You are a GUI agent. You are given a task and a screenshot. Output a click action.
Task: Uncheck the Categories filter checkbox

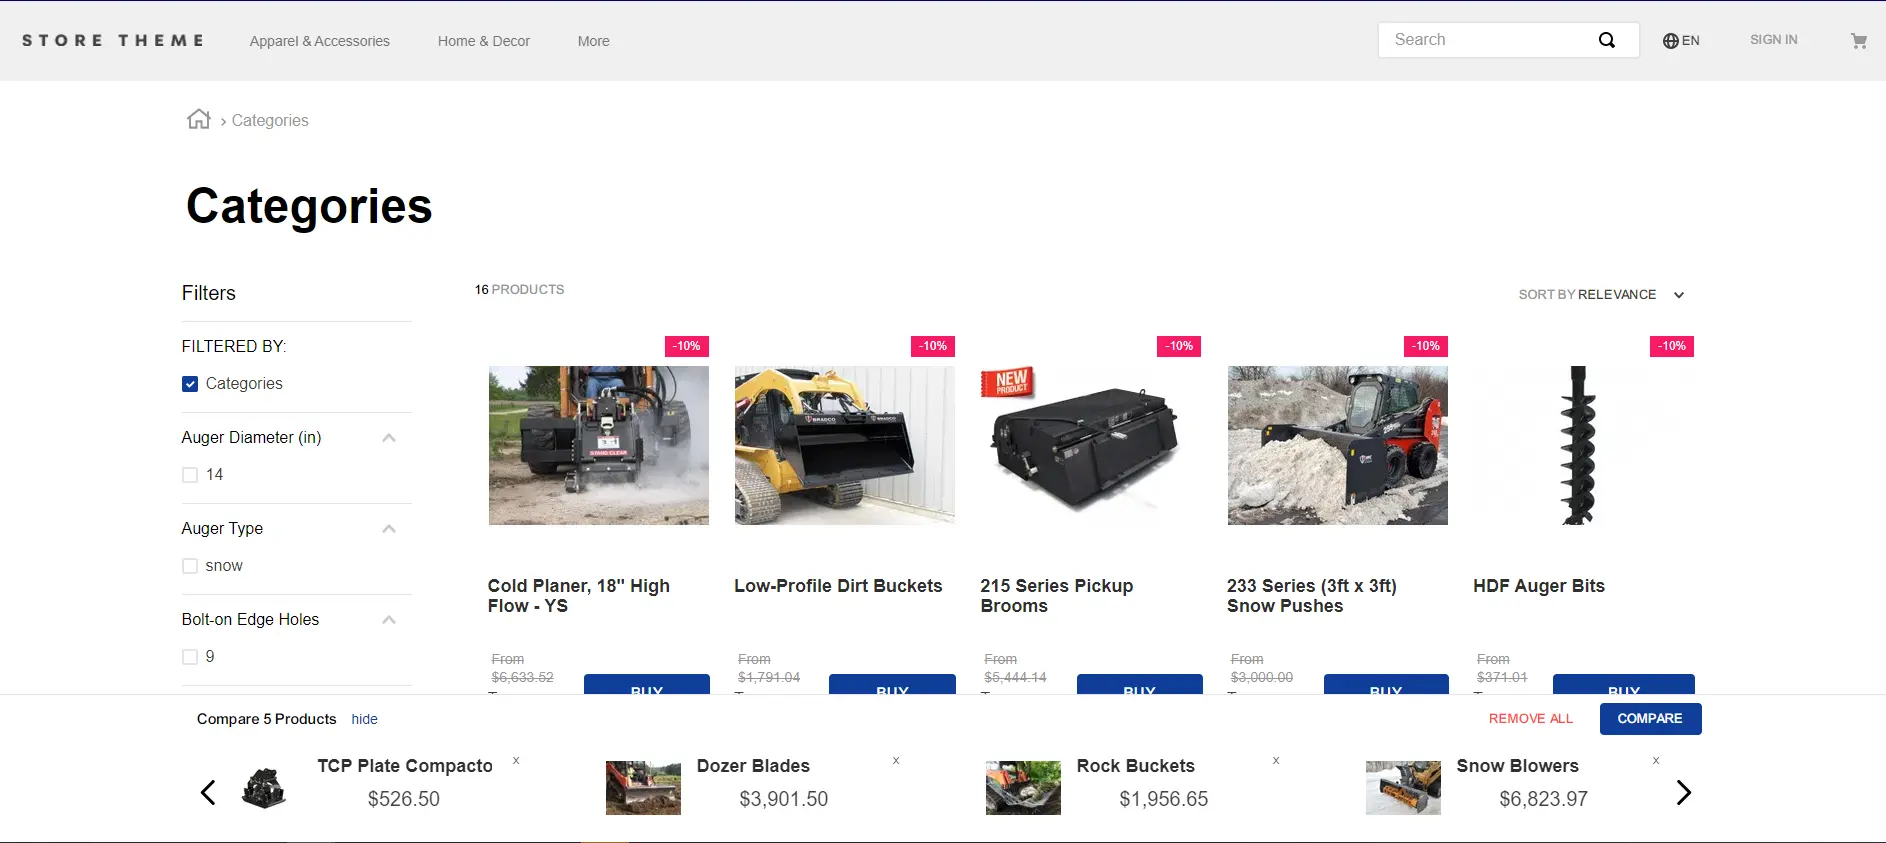tap(190, 384)
